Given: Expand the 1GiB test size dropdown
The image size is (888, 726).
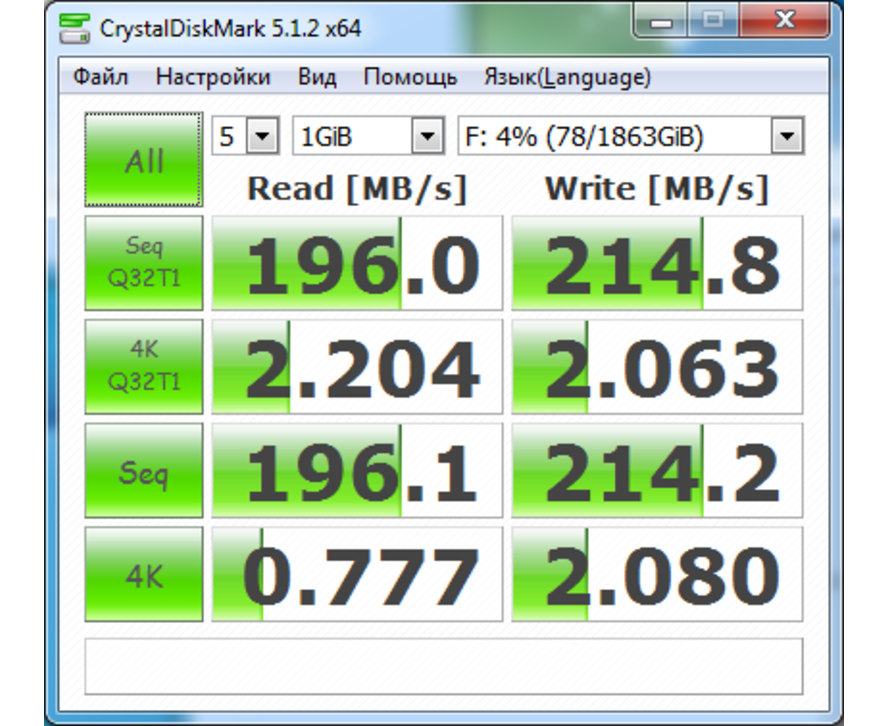Looking at the screenshot, I should pos(368,136).
